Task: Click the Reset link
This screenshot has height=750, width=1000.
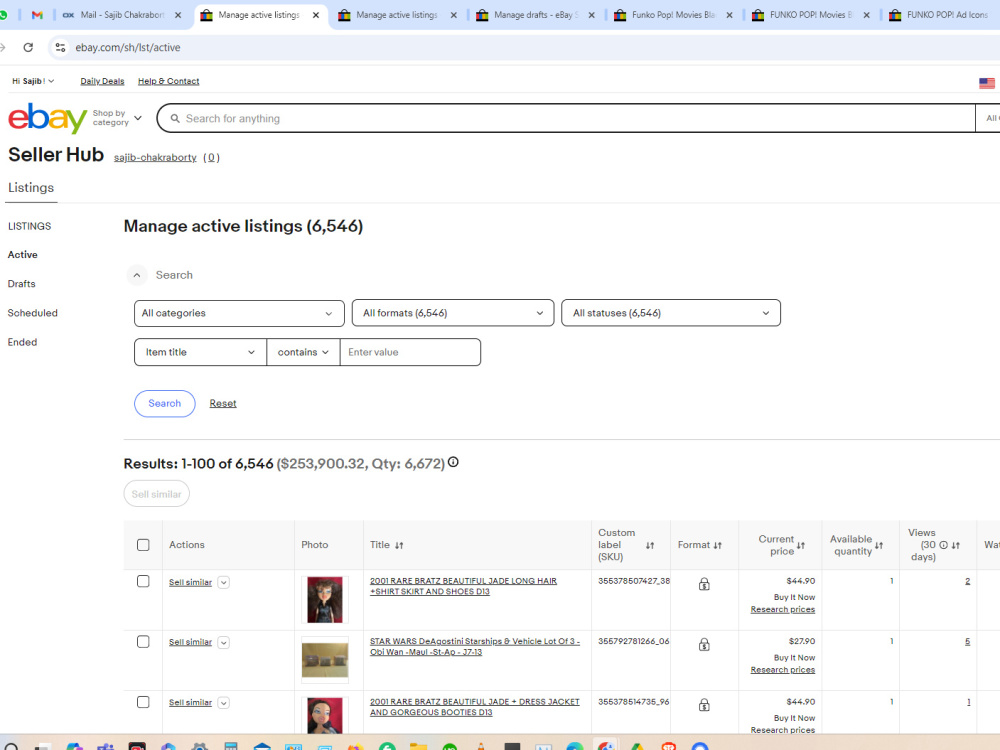Action: [x=223, y=404]
